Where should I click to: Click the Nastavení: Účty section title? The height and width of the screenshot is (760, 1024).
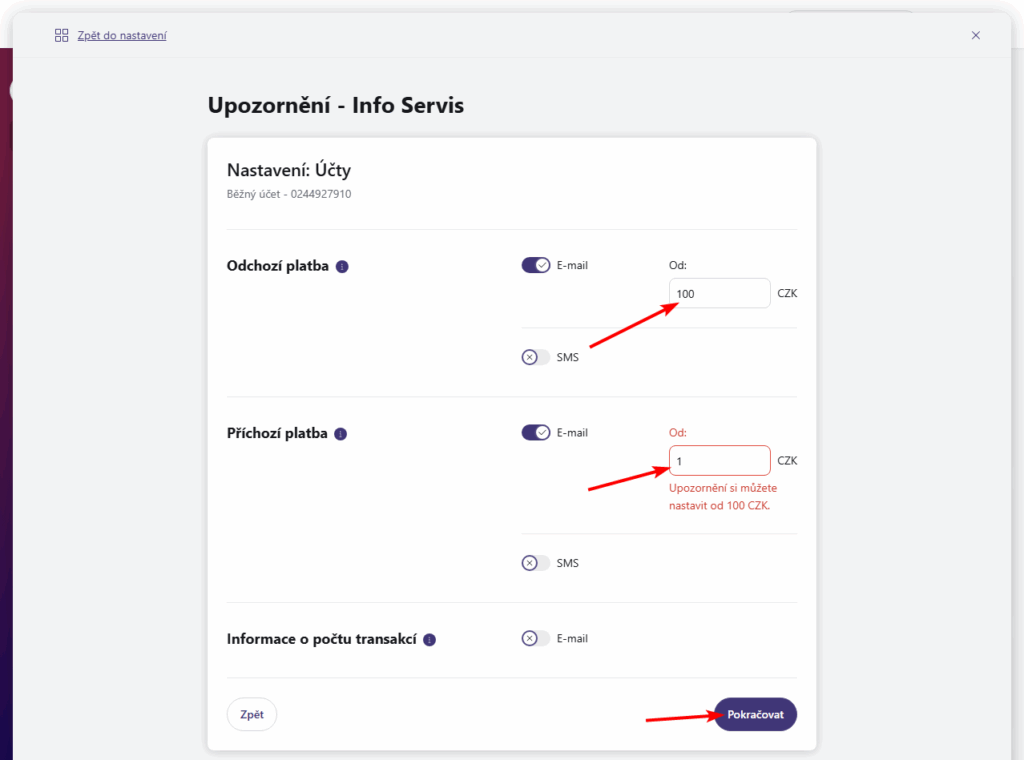tap(289, 171)
